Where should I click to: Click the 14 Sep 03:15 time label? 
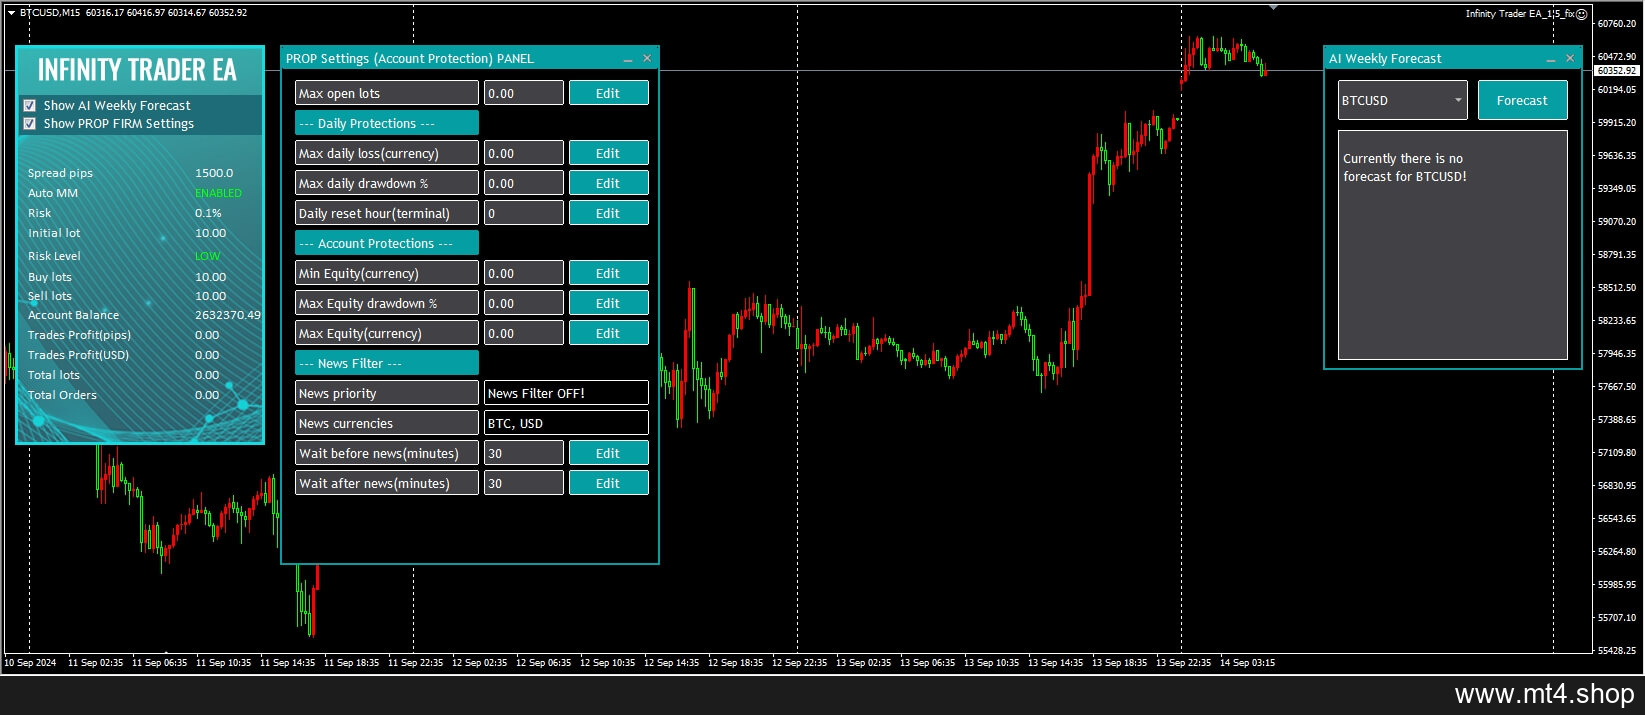[1247, 662]
